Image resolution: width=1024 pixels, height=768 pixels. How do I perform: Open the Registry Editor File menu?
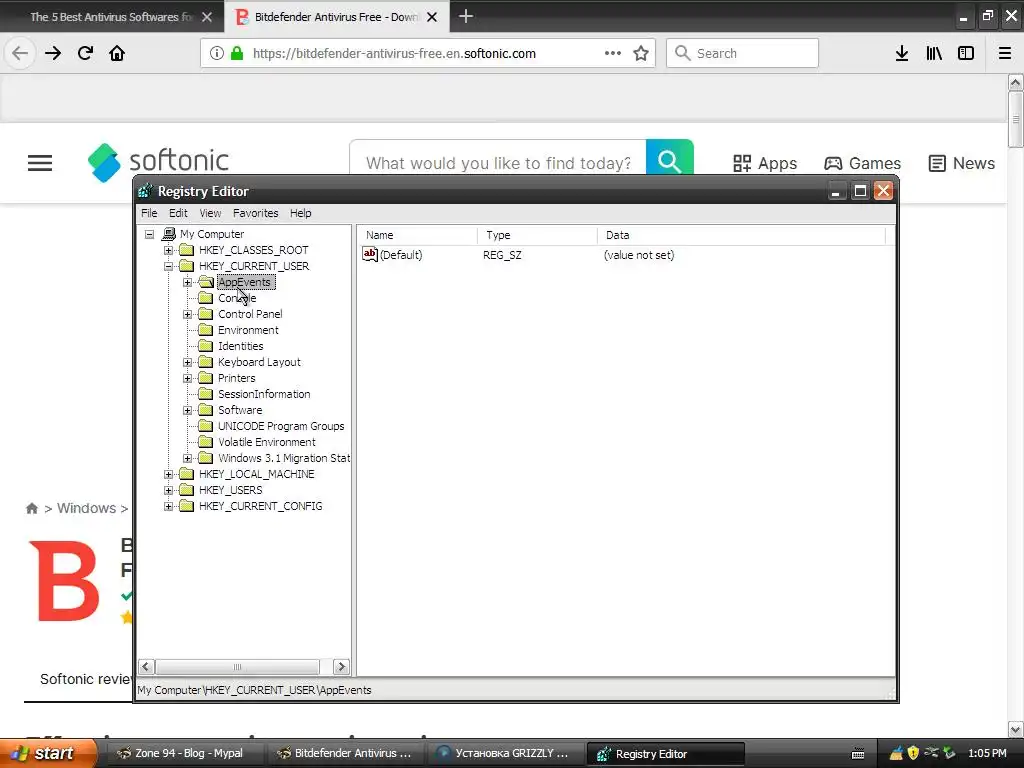[x=149, y=213]
